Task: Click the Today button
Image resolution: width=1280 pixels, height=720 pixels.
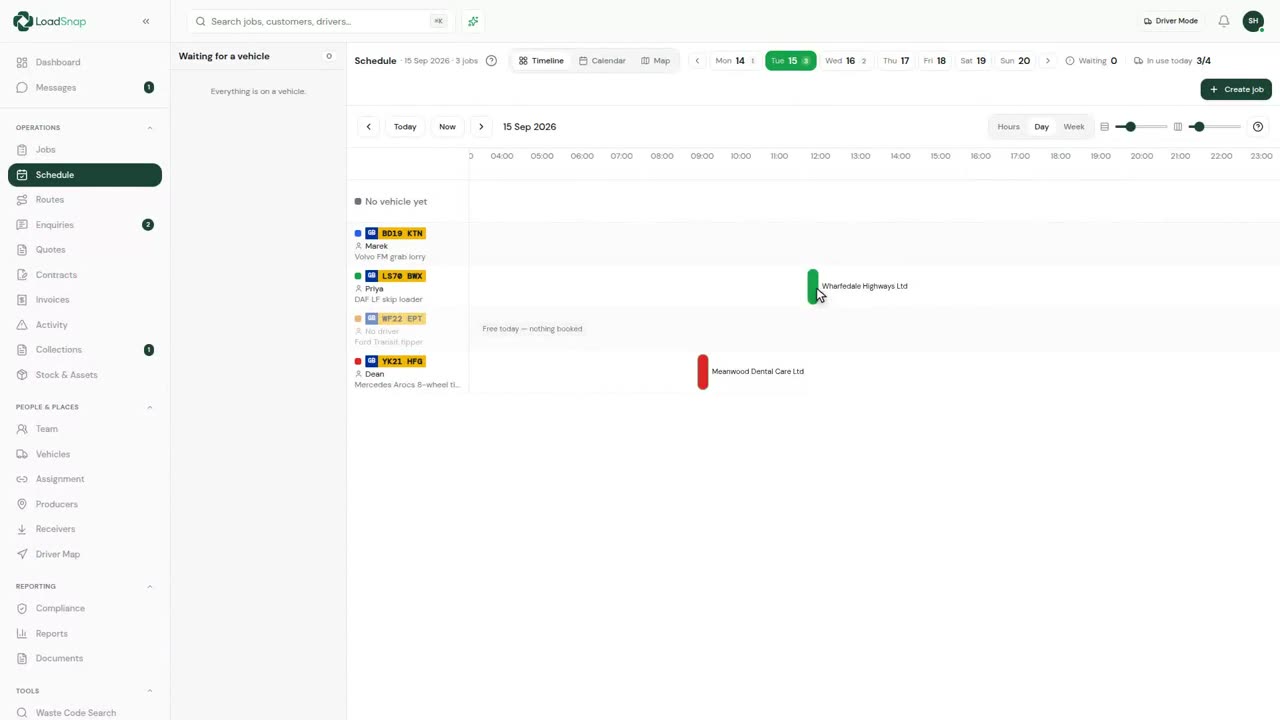Action: 405,127
